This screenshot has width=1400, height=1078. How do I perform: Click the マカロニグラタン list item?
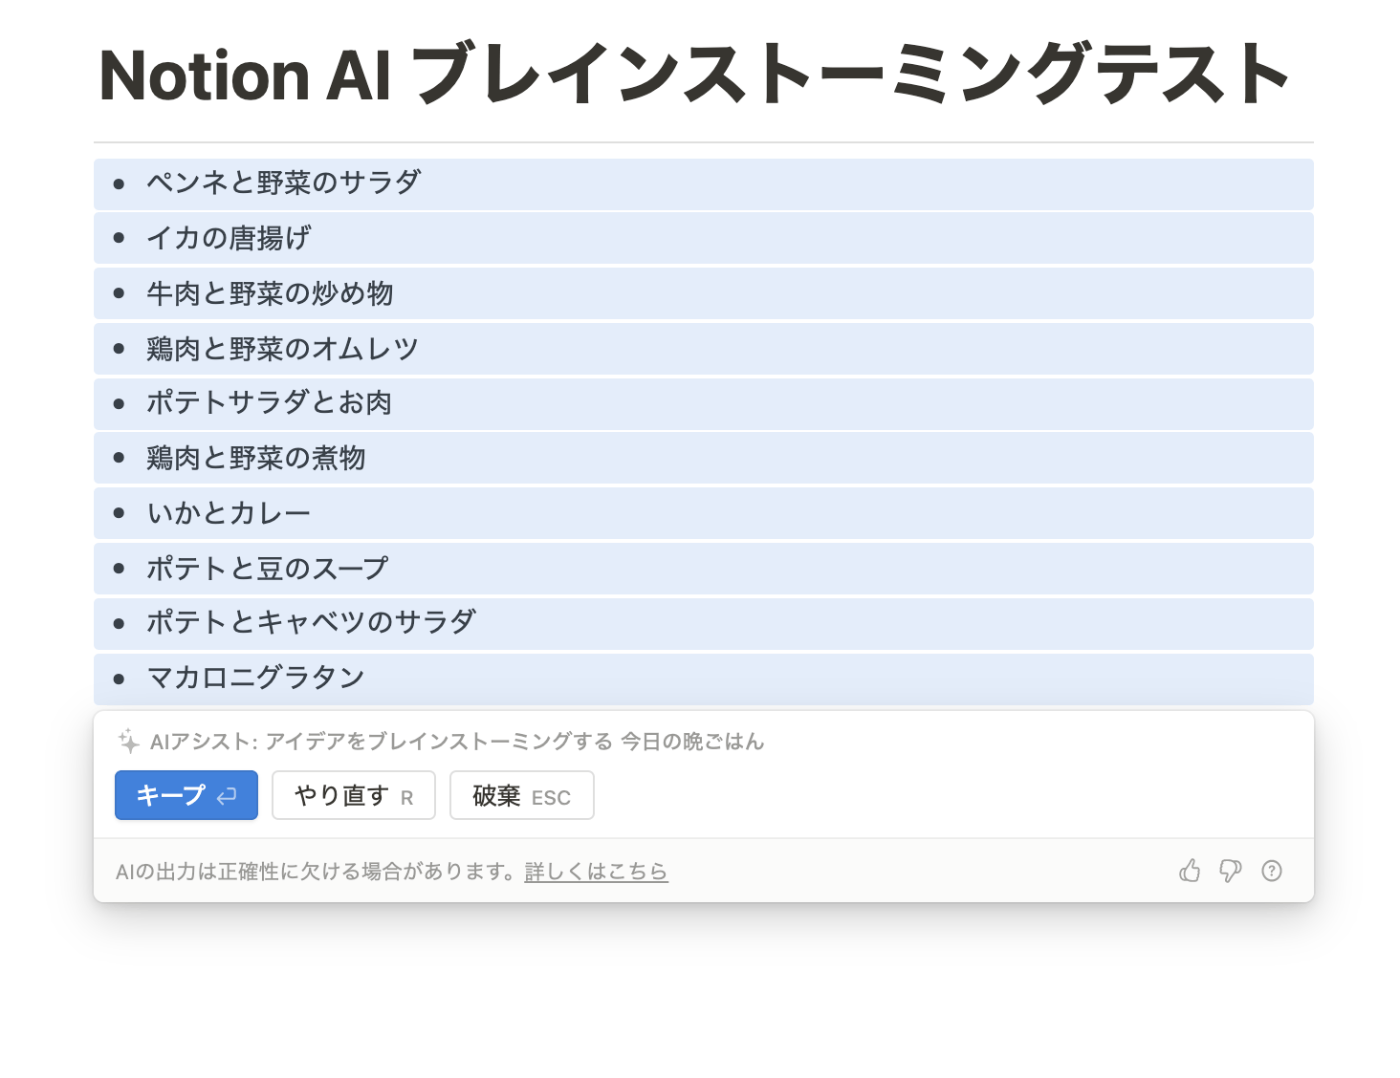(x=704, y=679)
